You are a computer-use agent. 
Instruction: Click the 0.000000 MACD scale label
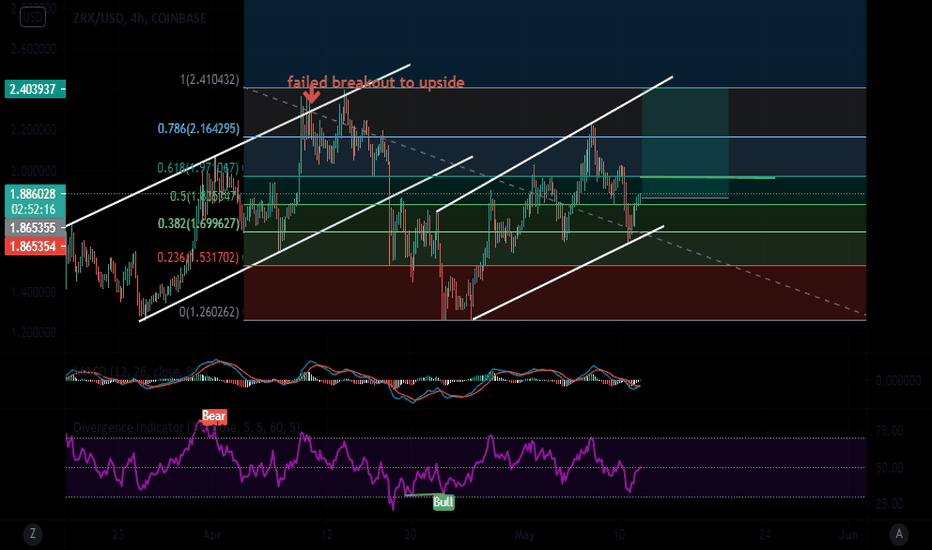pyautogui.click(x=898, y=381)
